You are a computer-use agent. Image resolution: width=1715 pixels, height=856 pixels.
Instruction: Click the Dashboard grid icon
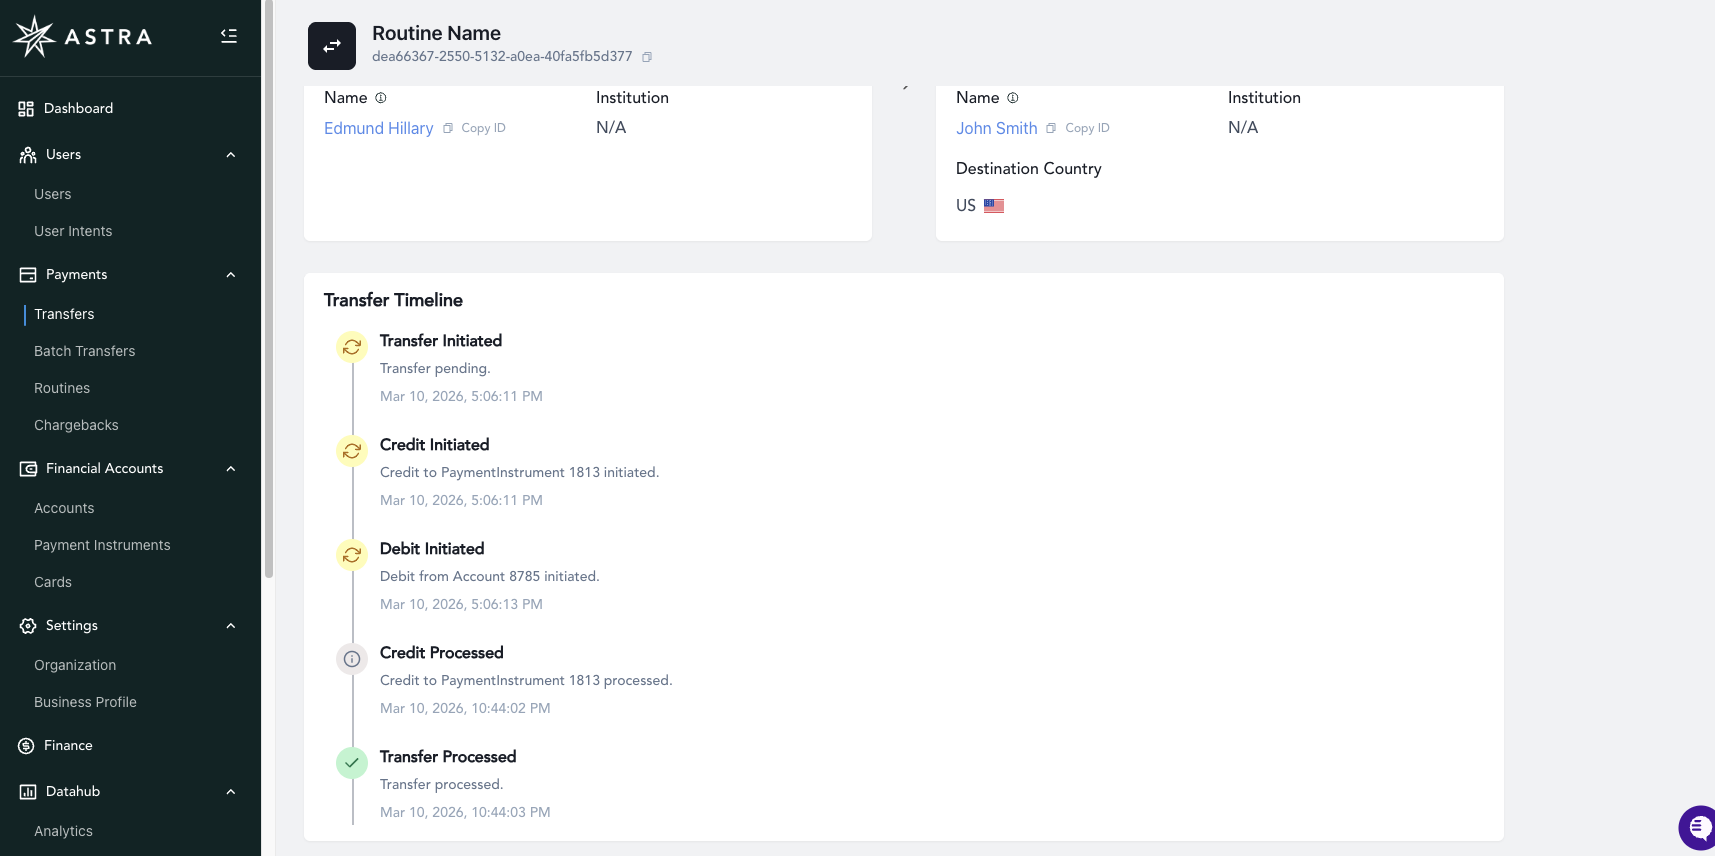tap(26, 109)
